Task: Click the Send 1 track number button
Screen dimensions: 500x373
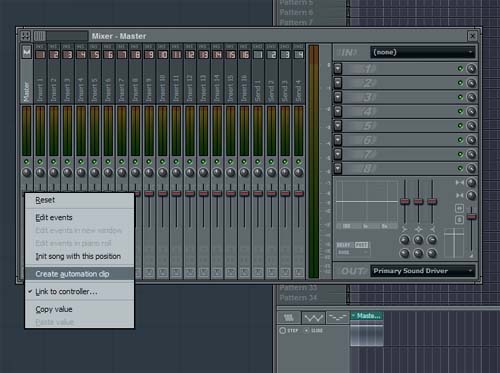Action: pos(258,55)
